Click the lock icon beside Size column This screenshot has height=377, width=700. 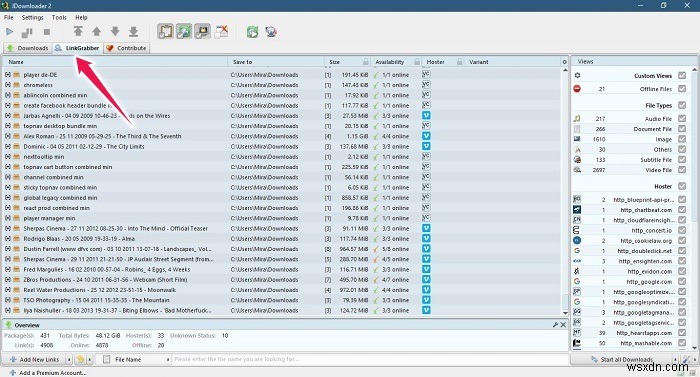click(x=366, y=62)
